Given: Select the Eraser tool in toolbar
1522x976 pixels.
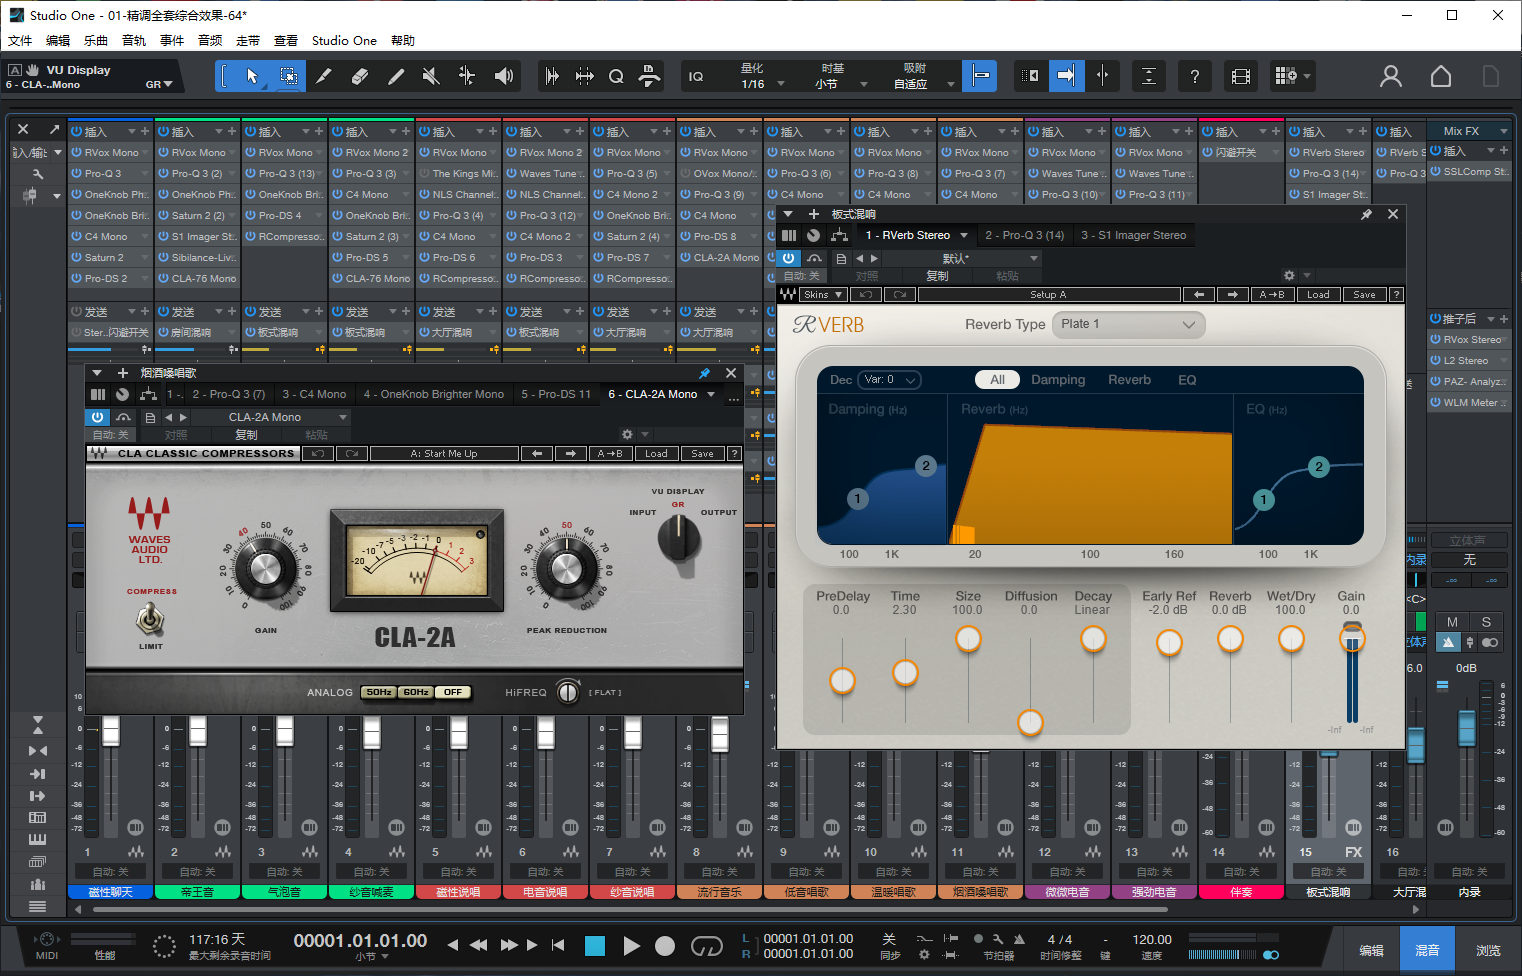Looking at the screenshot, I should (x=360, y=76).
